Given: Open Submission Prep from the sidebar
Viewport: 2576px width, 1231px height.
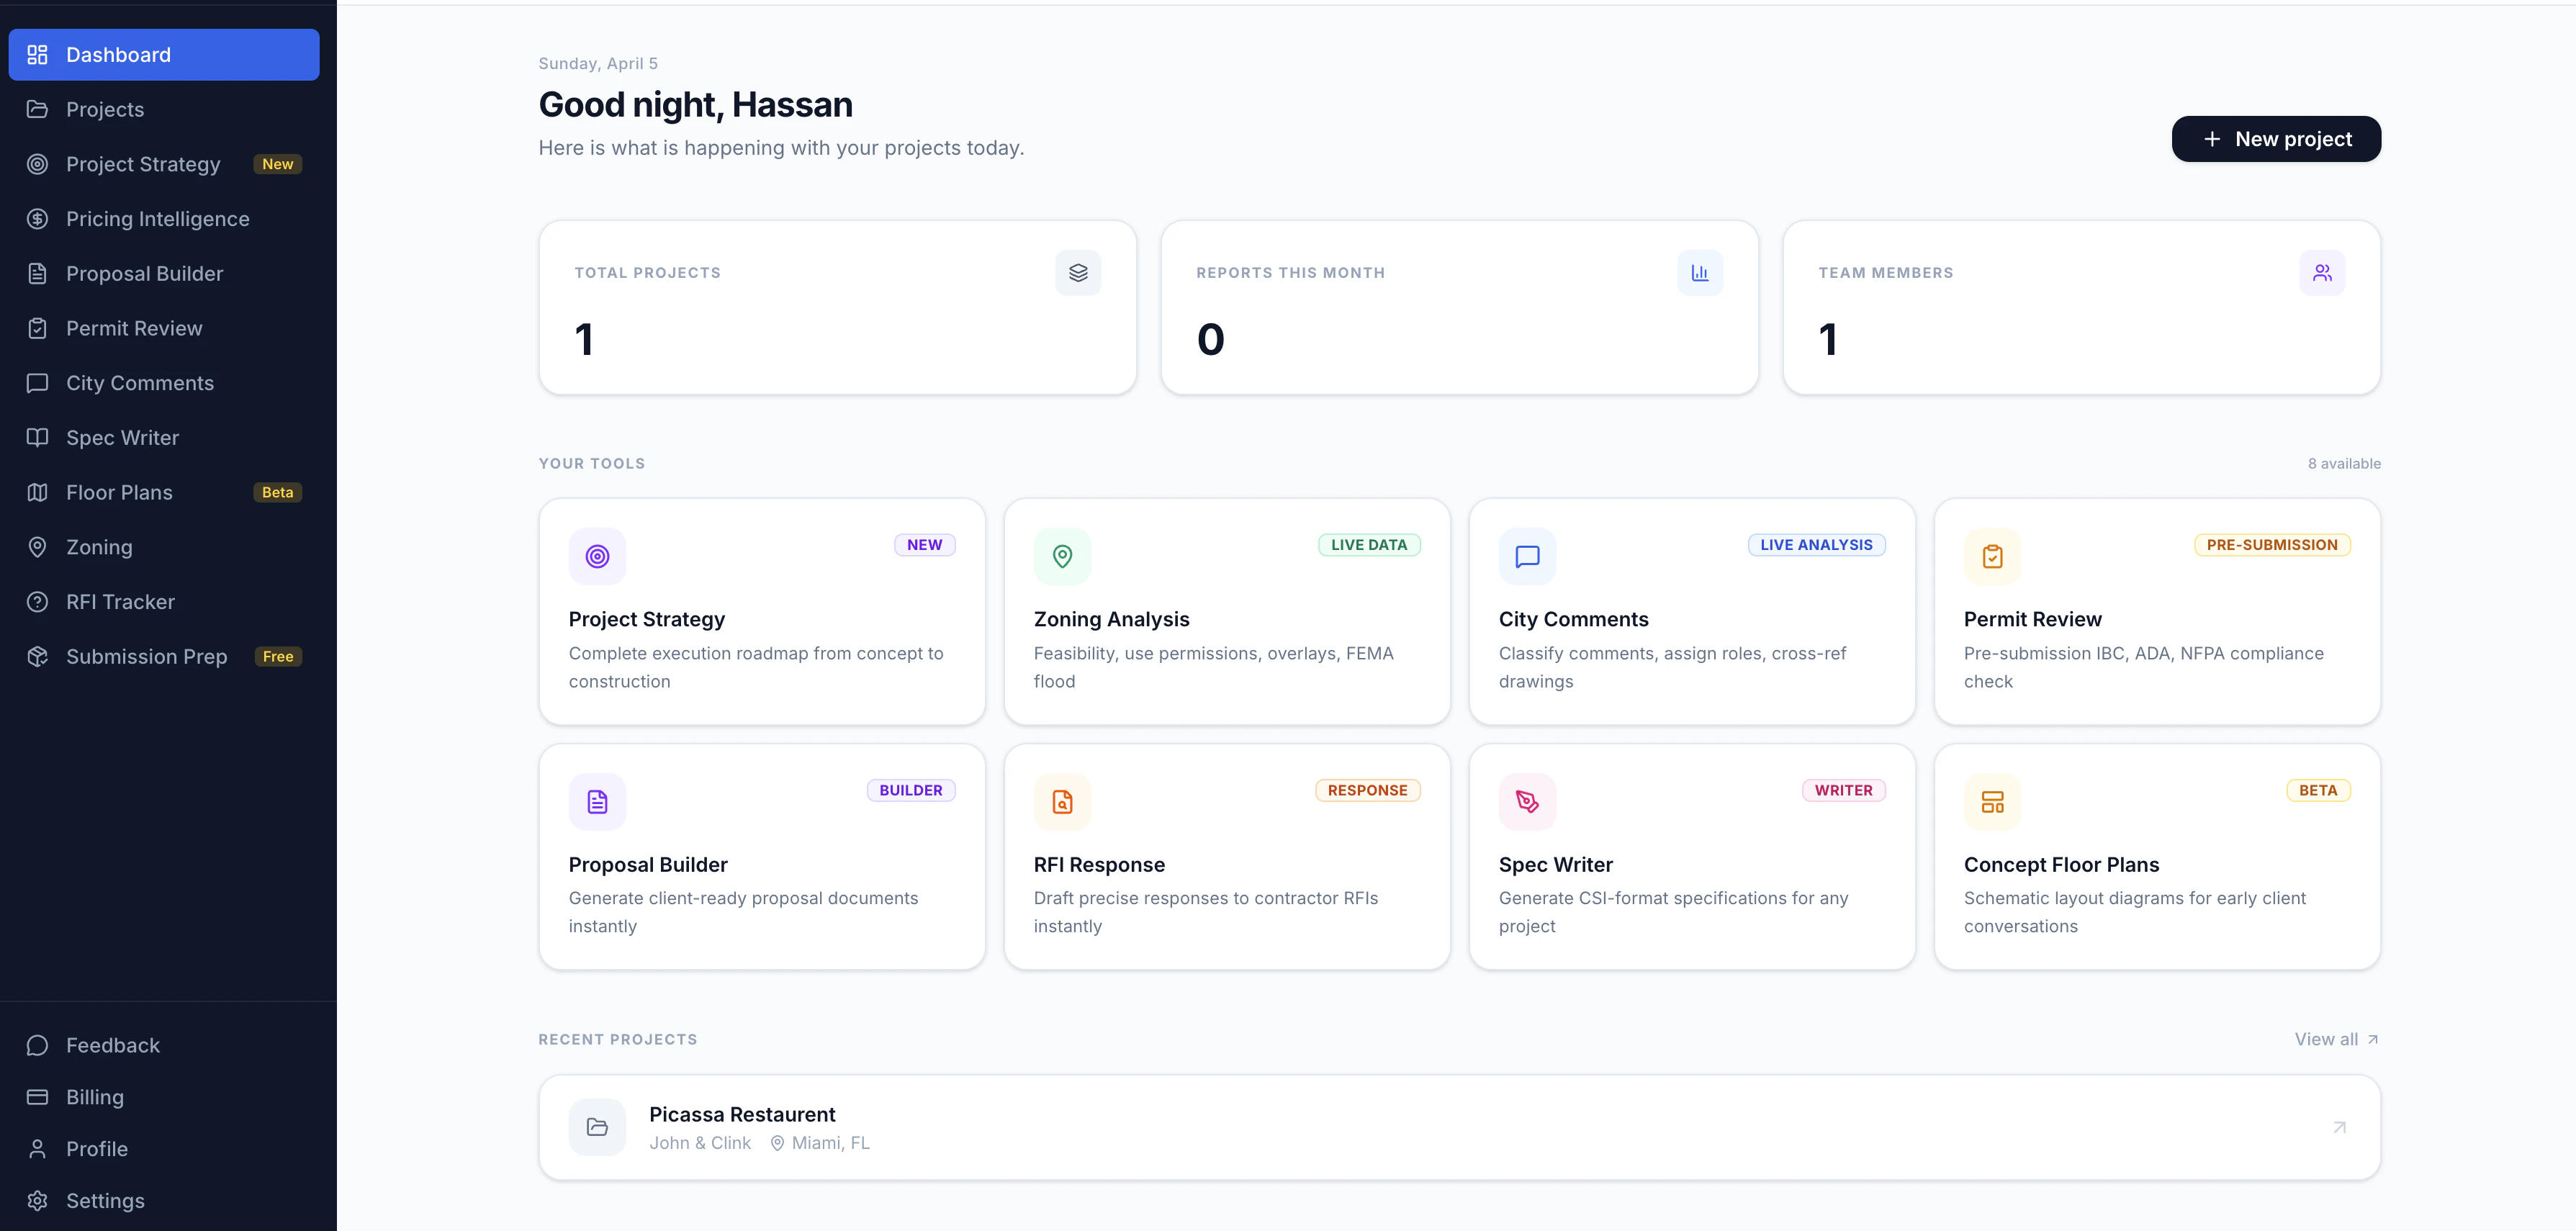Looking at the screenshot, I should coord(146,657).
